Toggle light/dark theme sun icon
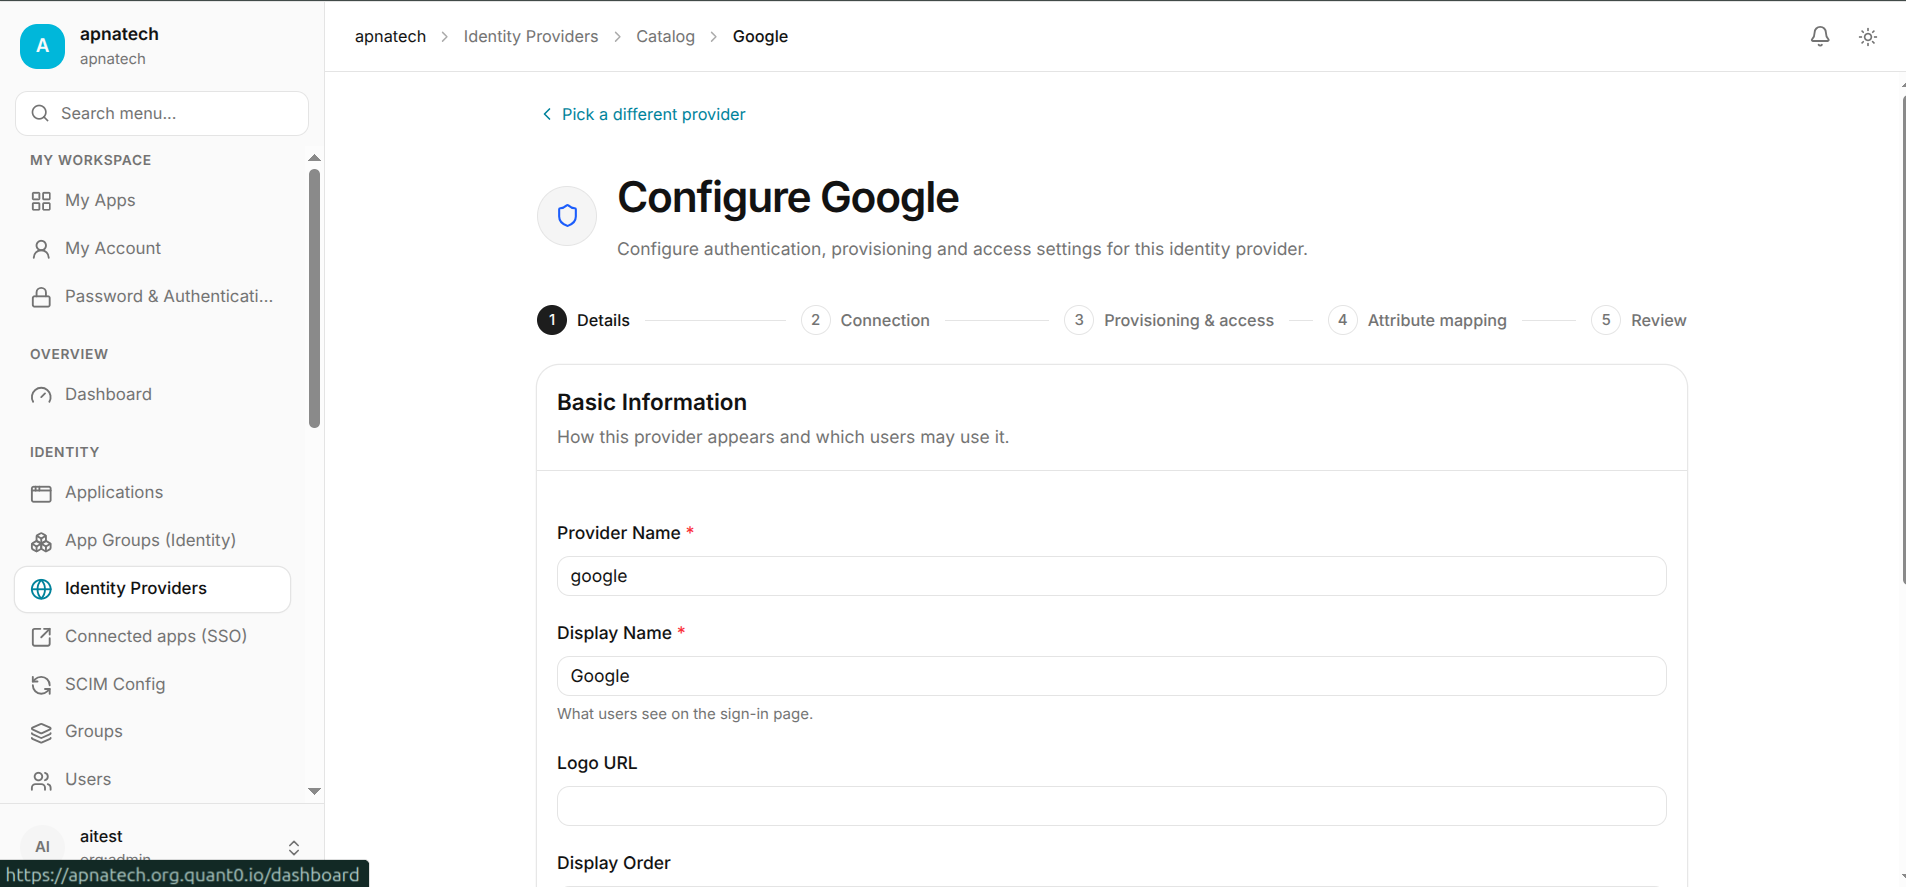This screenshot has width=1906, height=887. tap(1867, 37)
